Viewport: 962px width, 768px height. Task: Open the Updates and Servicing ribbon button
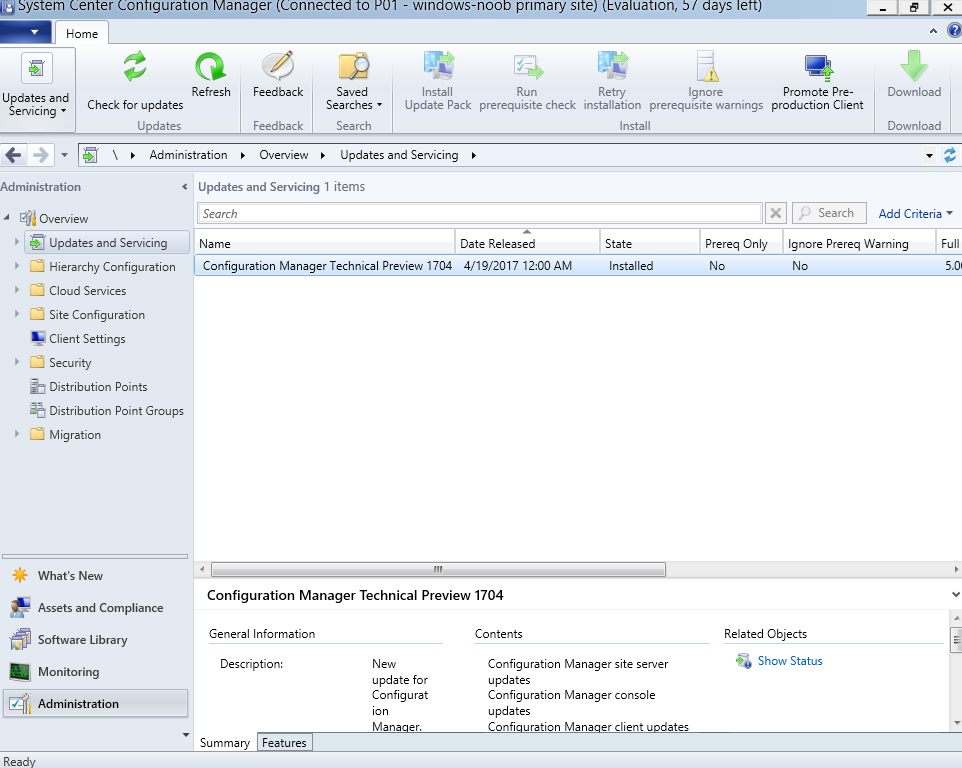36,90
